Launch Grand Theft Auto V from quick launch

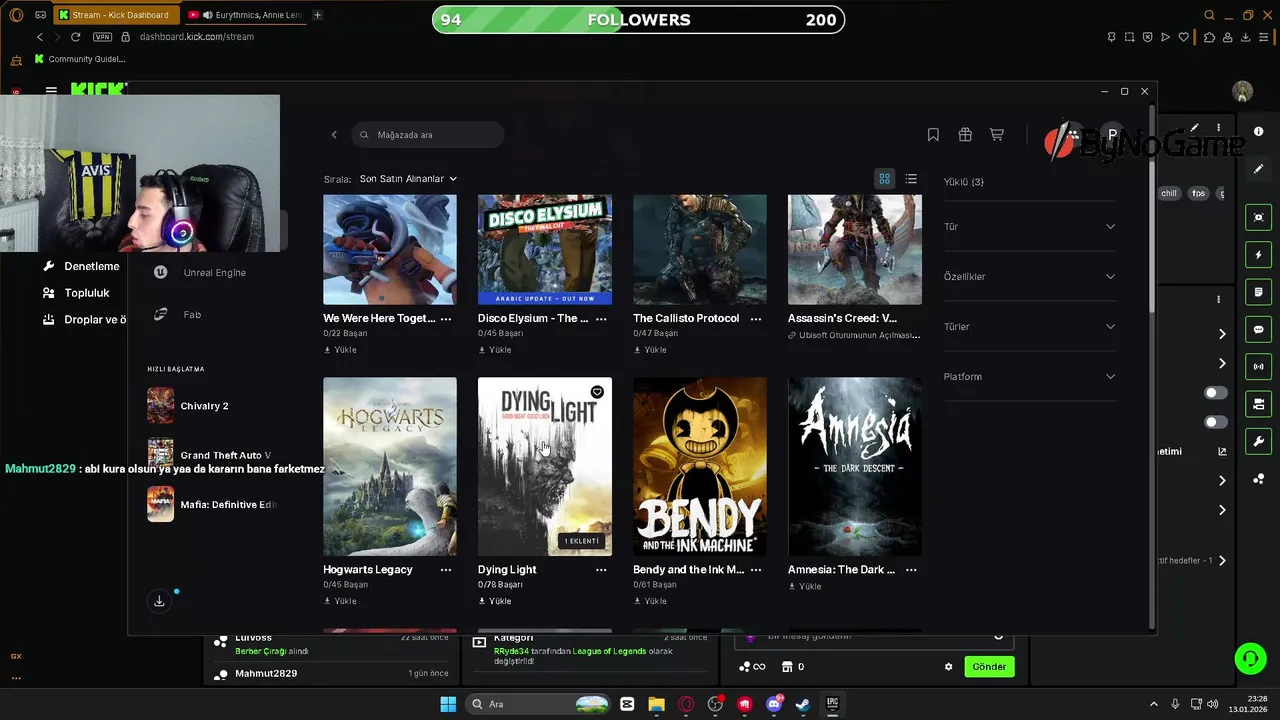pyautogui.click(x=210, y=455)
